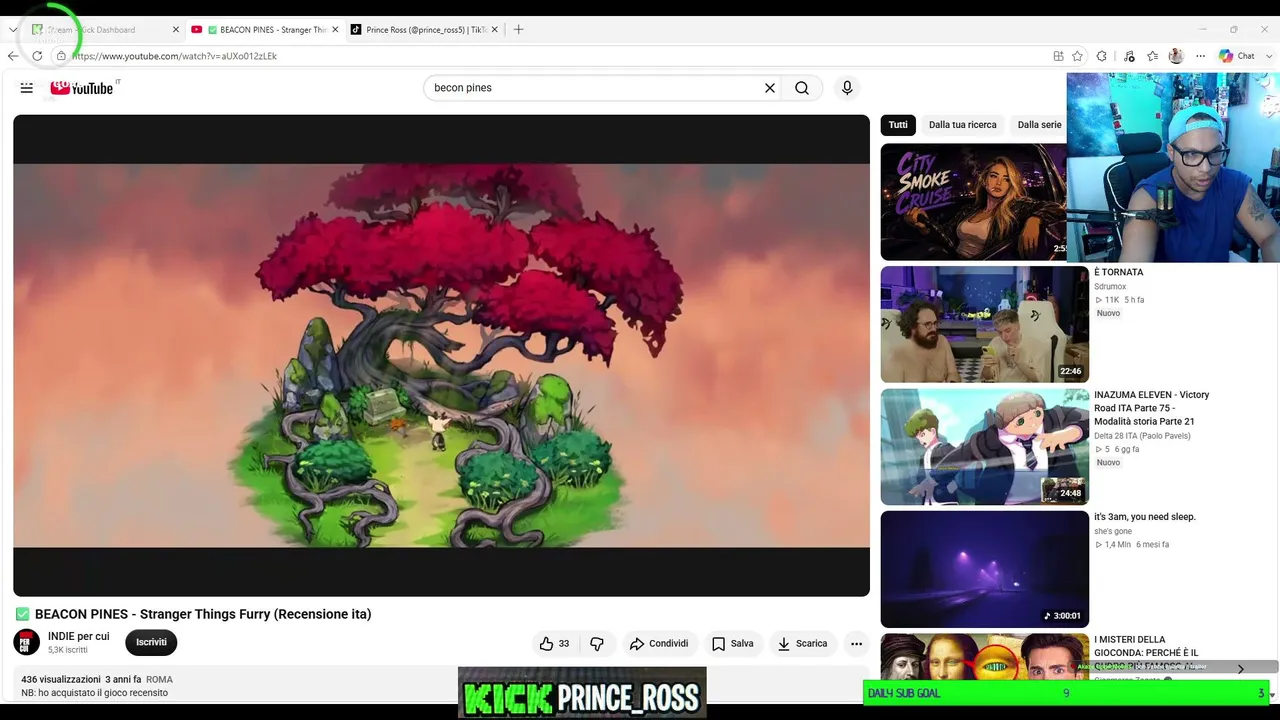This screenshot has height=720, width=1280.
Task: Open the Sdrumox channel name
Action: [x=1110, y=287]
